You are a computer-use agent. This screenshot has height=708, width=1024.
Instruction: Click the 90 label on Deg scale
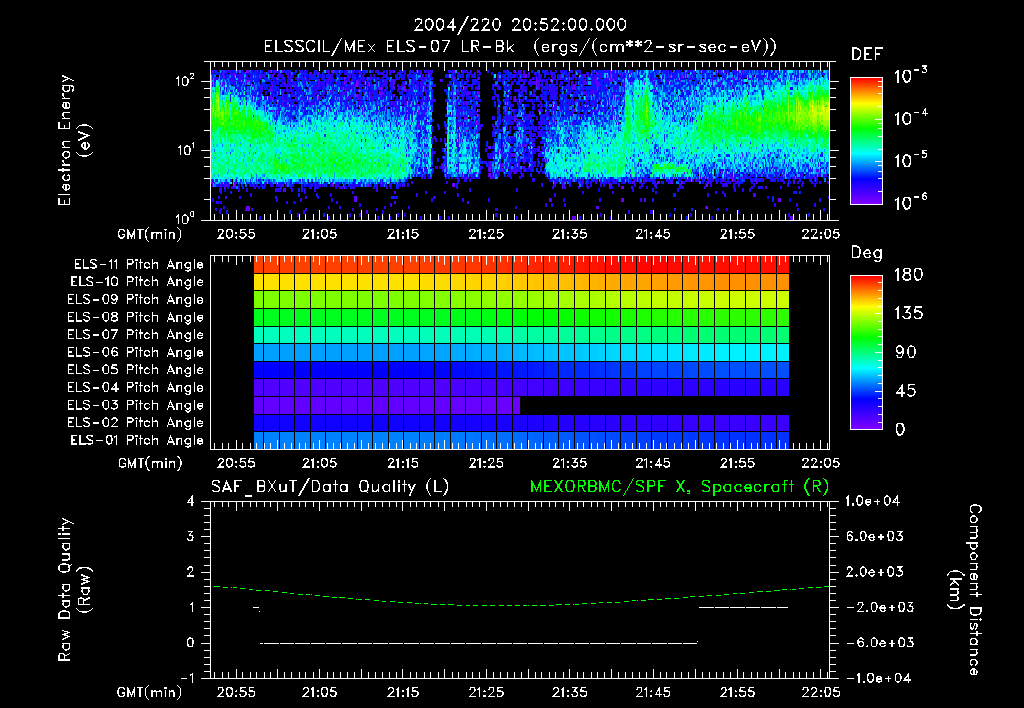(905, 353)
